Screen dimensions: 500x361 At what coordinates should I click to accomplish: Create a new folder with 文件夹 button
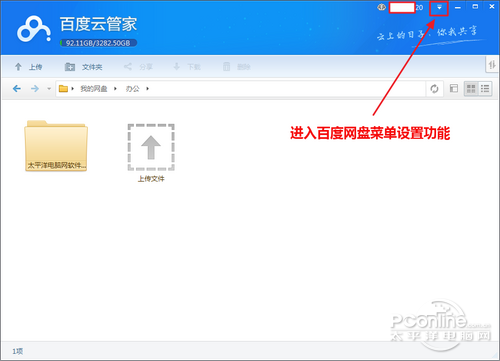click(x=83, y=67)
